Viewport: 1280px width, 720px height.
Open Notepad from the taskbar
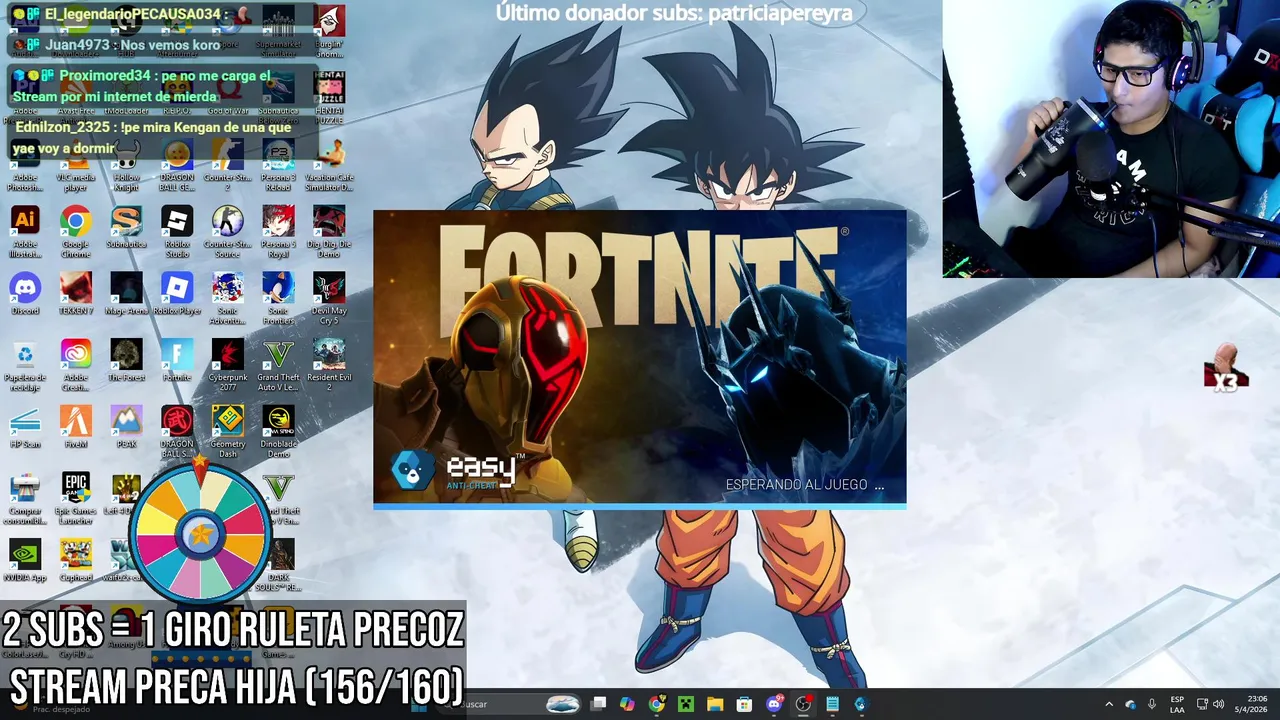[x=832, y=704]
